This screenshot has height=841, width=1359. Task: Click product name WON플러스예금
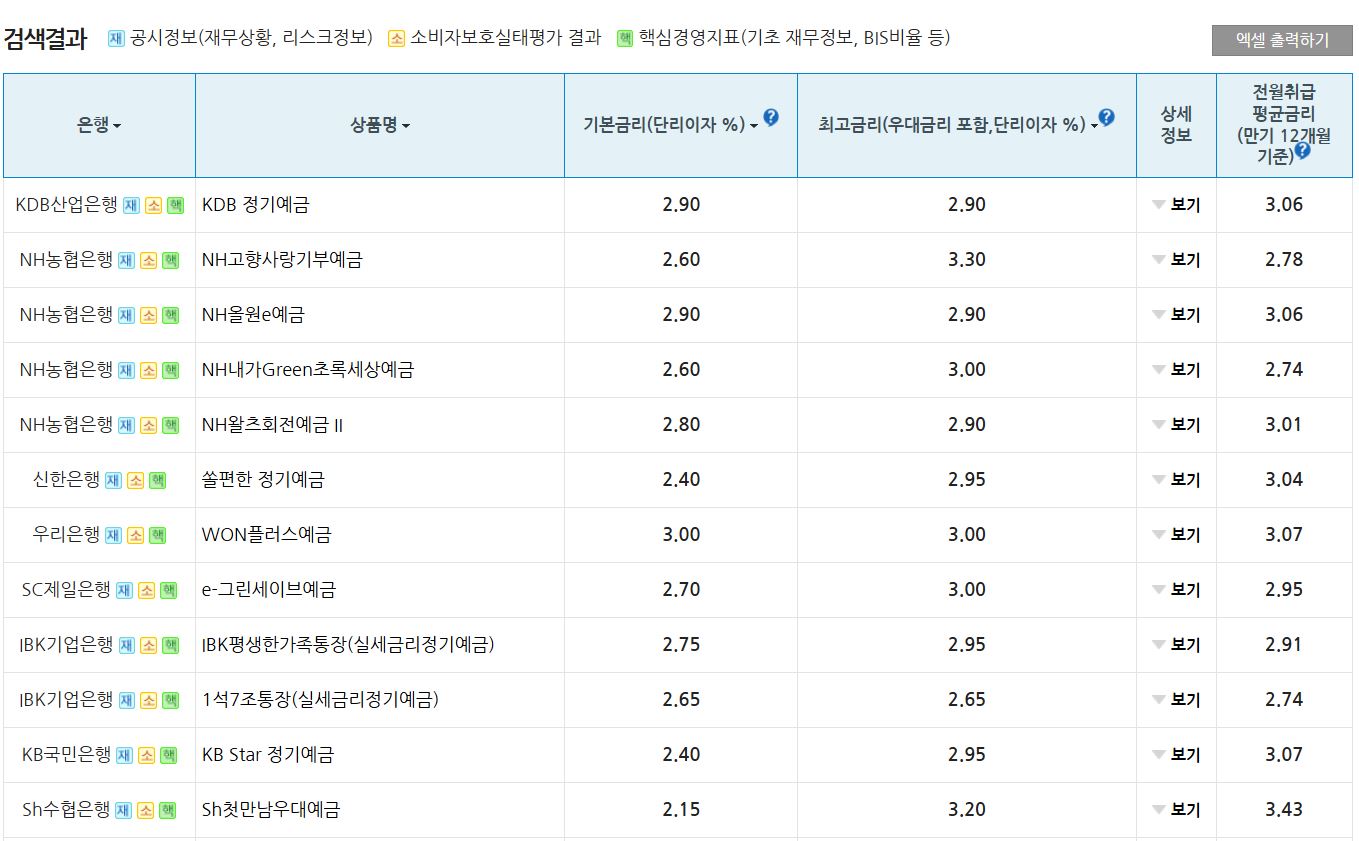click(267, 535)
